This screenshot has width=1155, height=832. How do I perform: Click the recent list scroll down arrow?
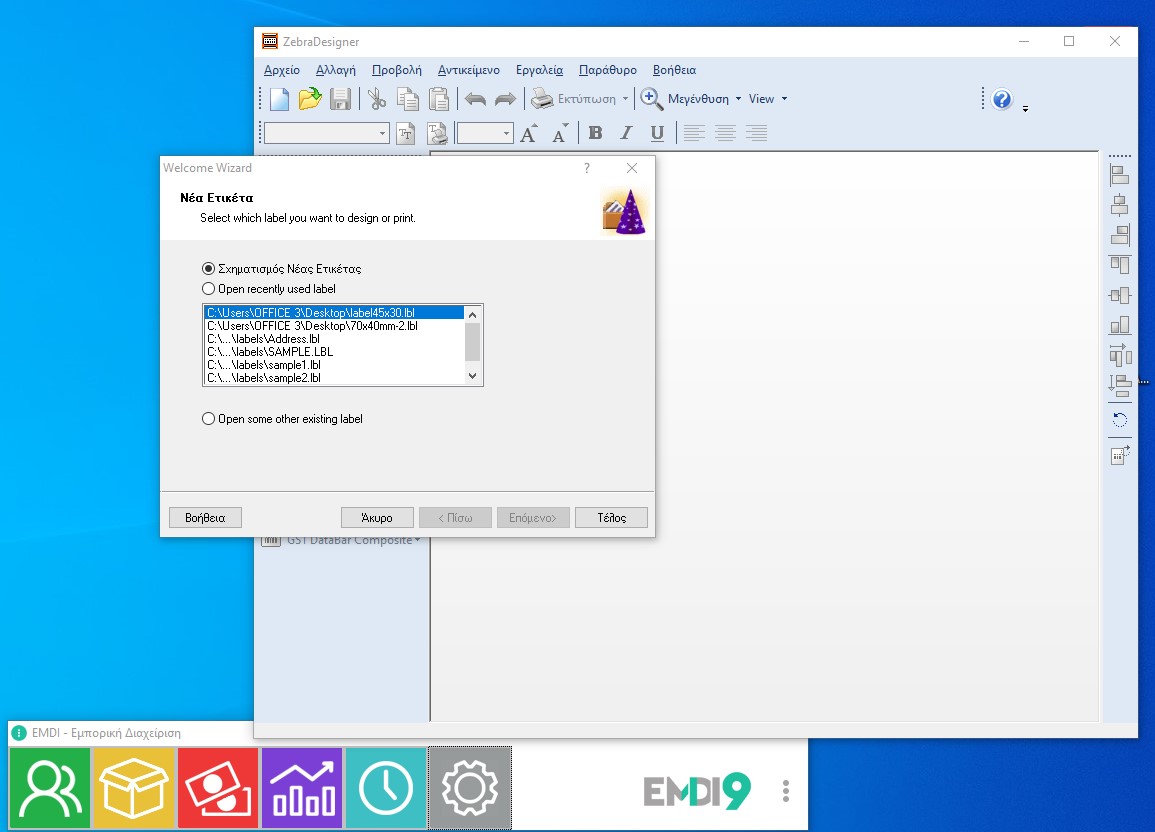[473, 376]
